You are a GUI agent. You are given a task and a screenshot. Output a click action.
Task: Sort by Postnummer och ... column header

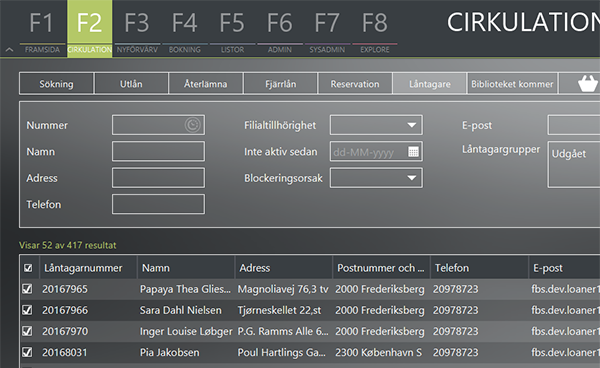coord(381,268)
